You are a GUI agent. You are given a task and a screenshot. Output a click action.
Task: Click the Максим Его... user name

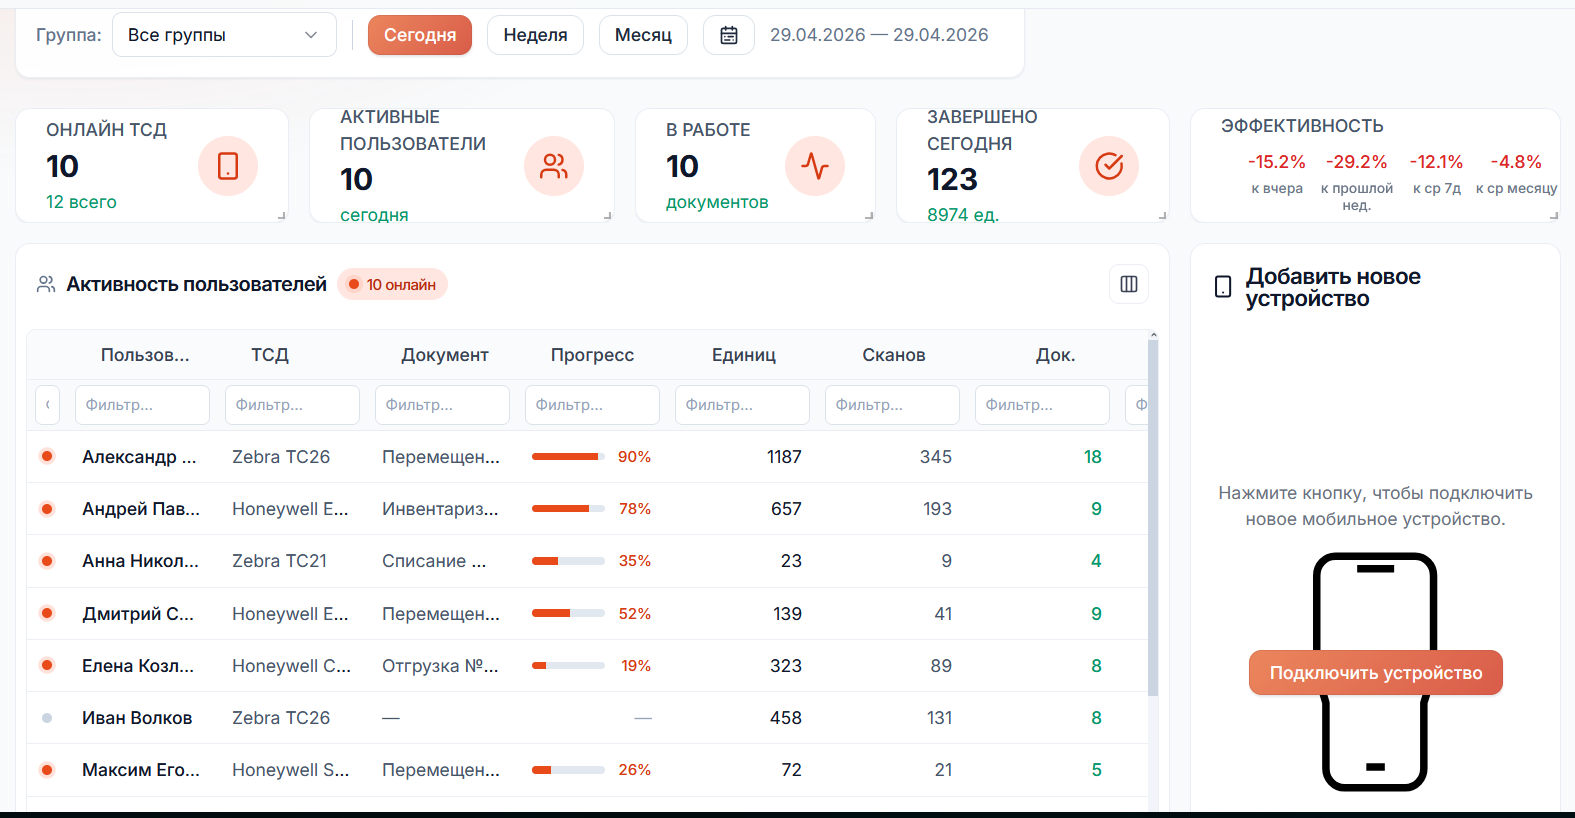(141, 770)
